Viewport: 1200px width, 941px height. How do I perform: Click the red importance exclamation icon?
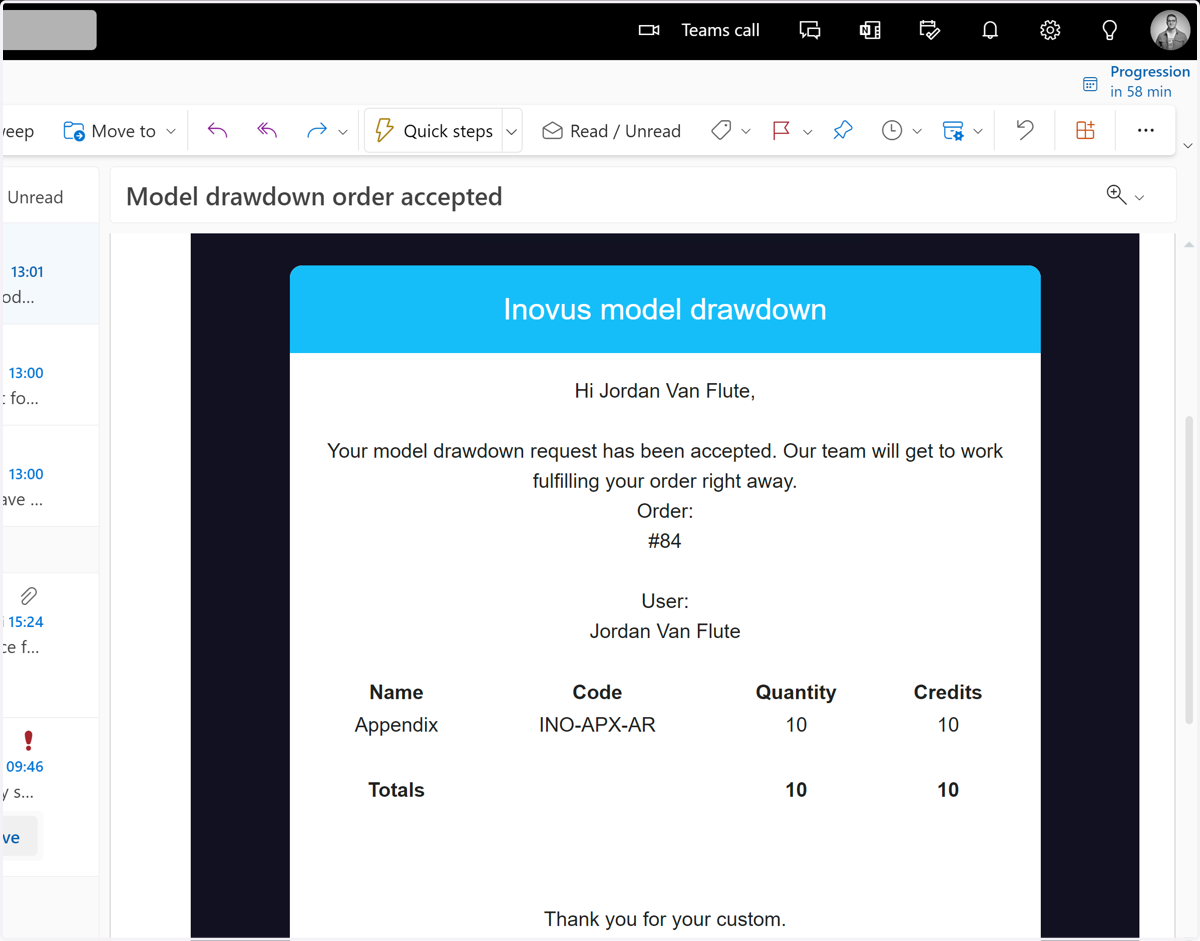[28, 740]
